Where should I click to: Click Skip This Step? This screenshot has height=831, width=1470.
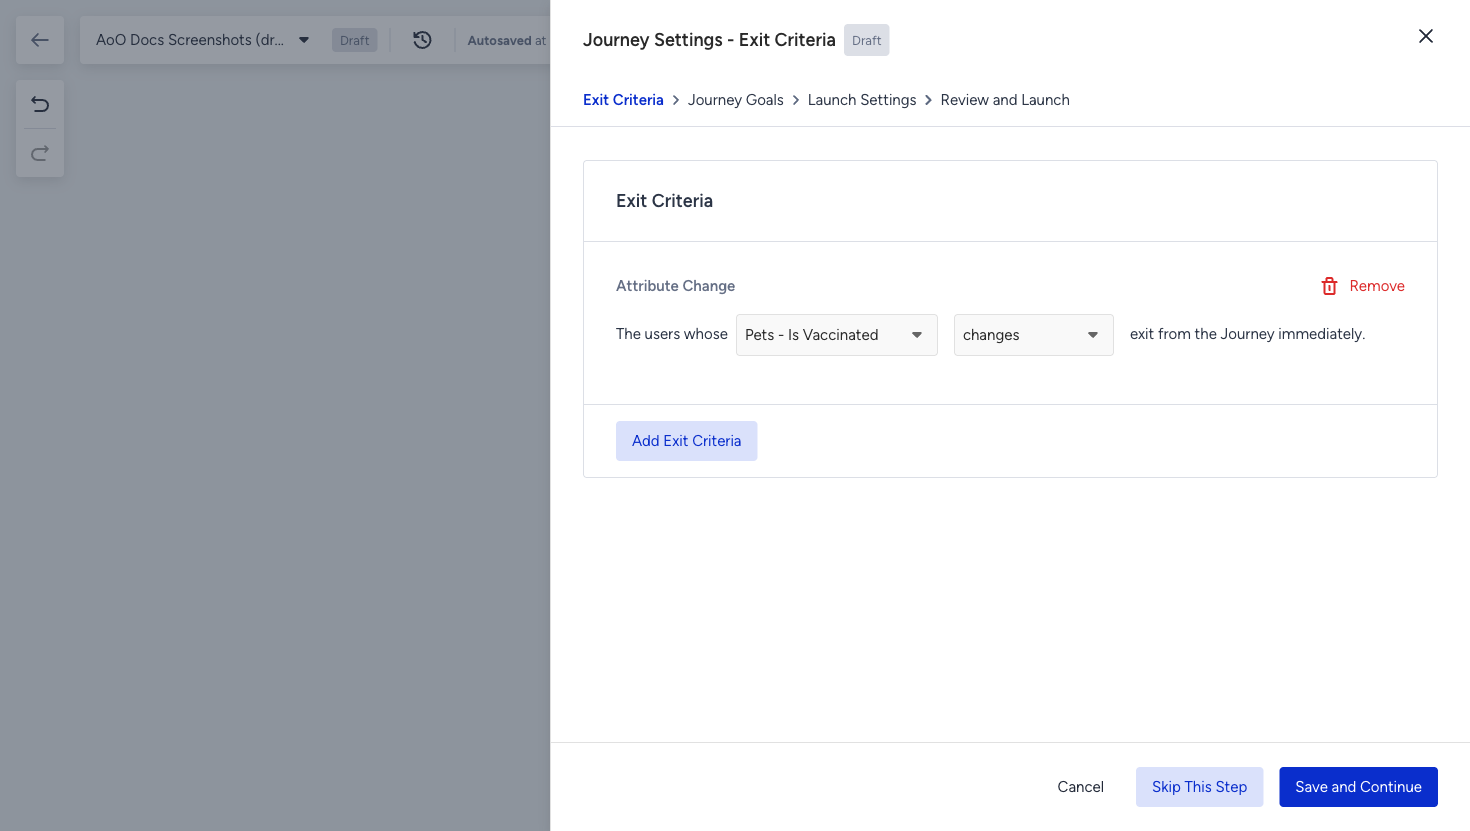pos(1200,787)
